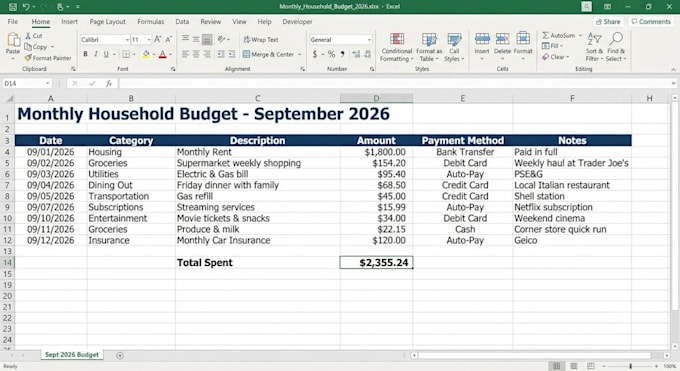The width and height of the screenshot is (680, 371).
Task: Activate the Format Painter
Action: click(48, 58)
